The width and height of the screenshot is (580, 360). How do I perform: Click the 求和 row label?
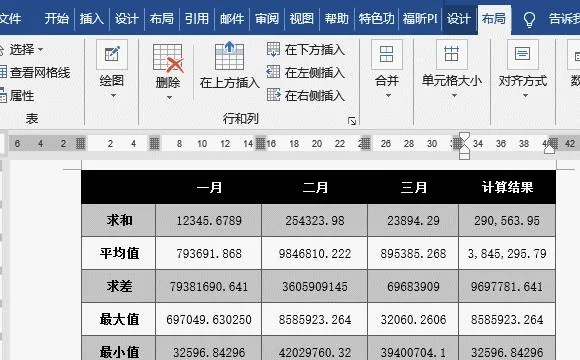pos(119,221)
